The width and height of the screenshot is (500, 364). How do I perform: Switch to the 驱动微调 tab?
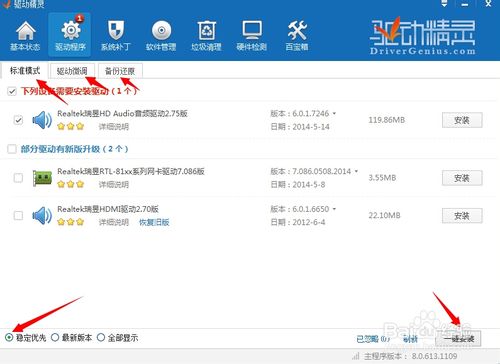[x=72, y=71]
